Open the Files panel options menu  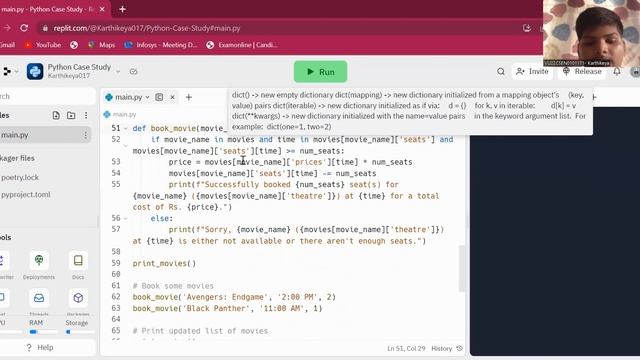tap(86, 116)
